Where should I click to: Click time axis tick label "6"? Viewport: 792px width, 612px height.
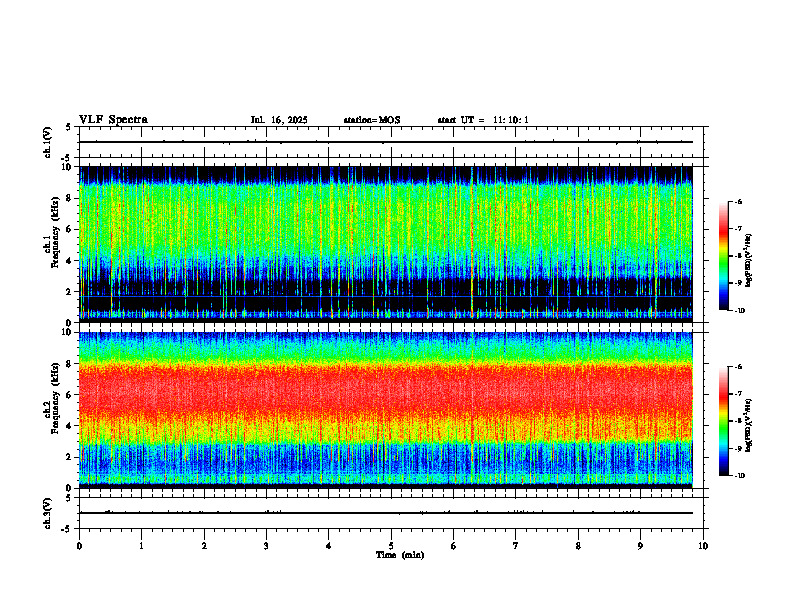[454, 546]
